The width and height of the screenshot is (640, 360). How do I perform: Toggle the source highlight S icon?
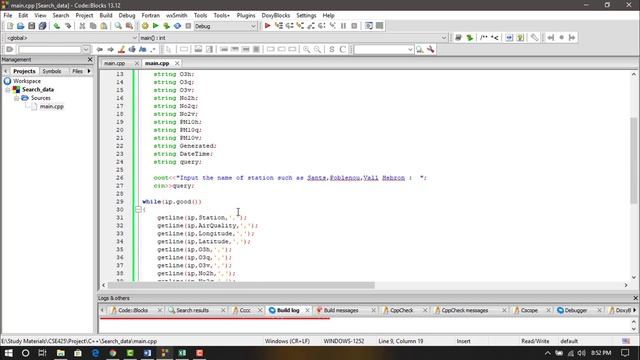point(331,49)
